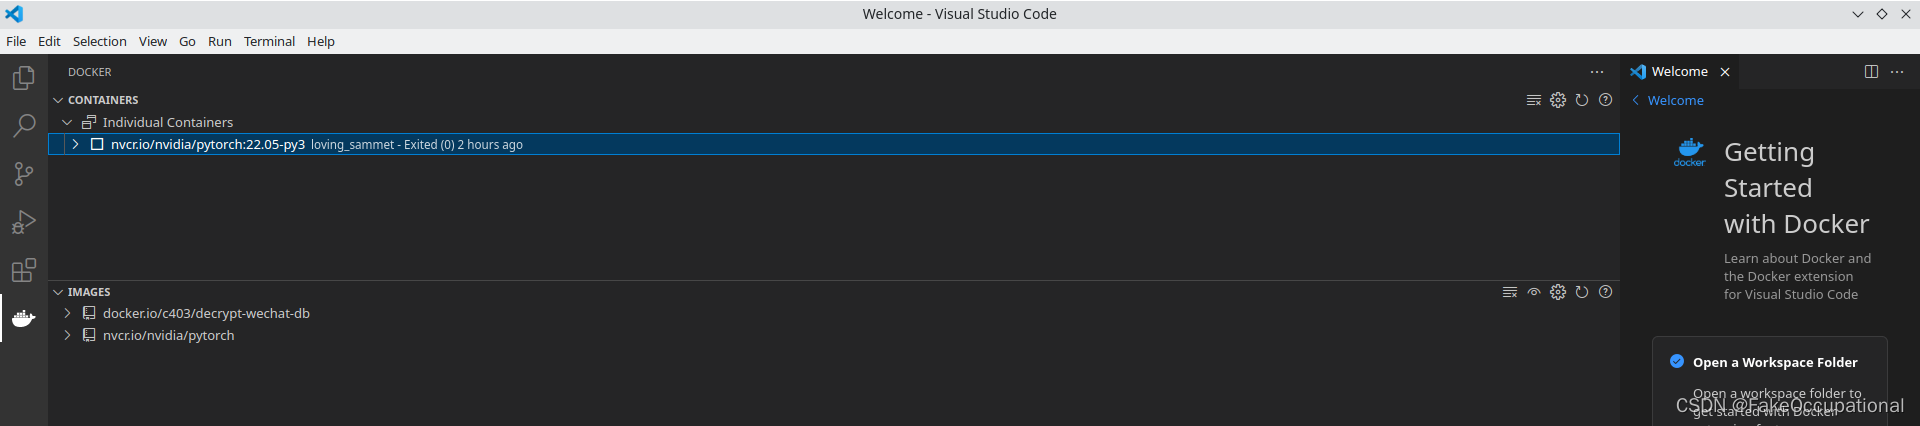The image size is (1920, 426).
Task: Open the Selection menu
Action: pos(99,41)
